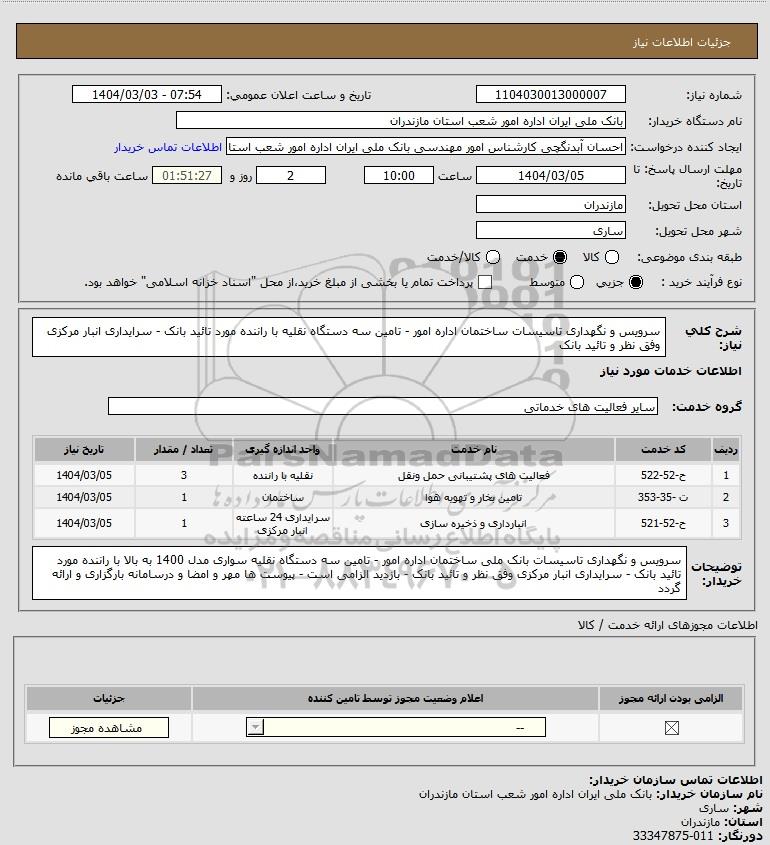Select the جزیی purchase type radio
This screenshot has width=770, height=845.
(636, 282)
